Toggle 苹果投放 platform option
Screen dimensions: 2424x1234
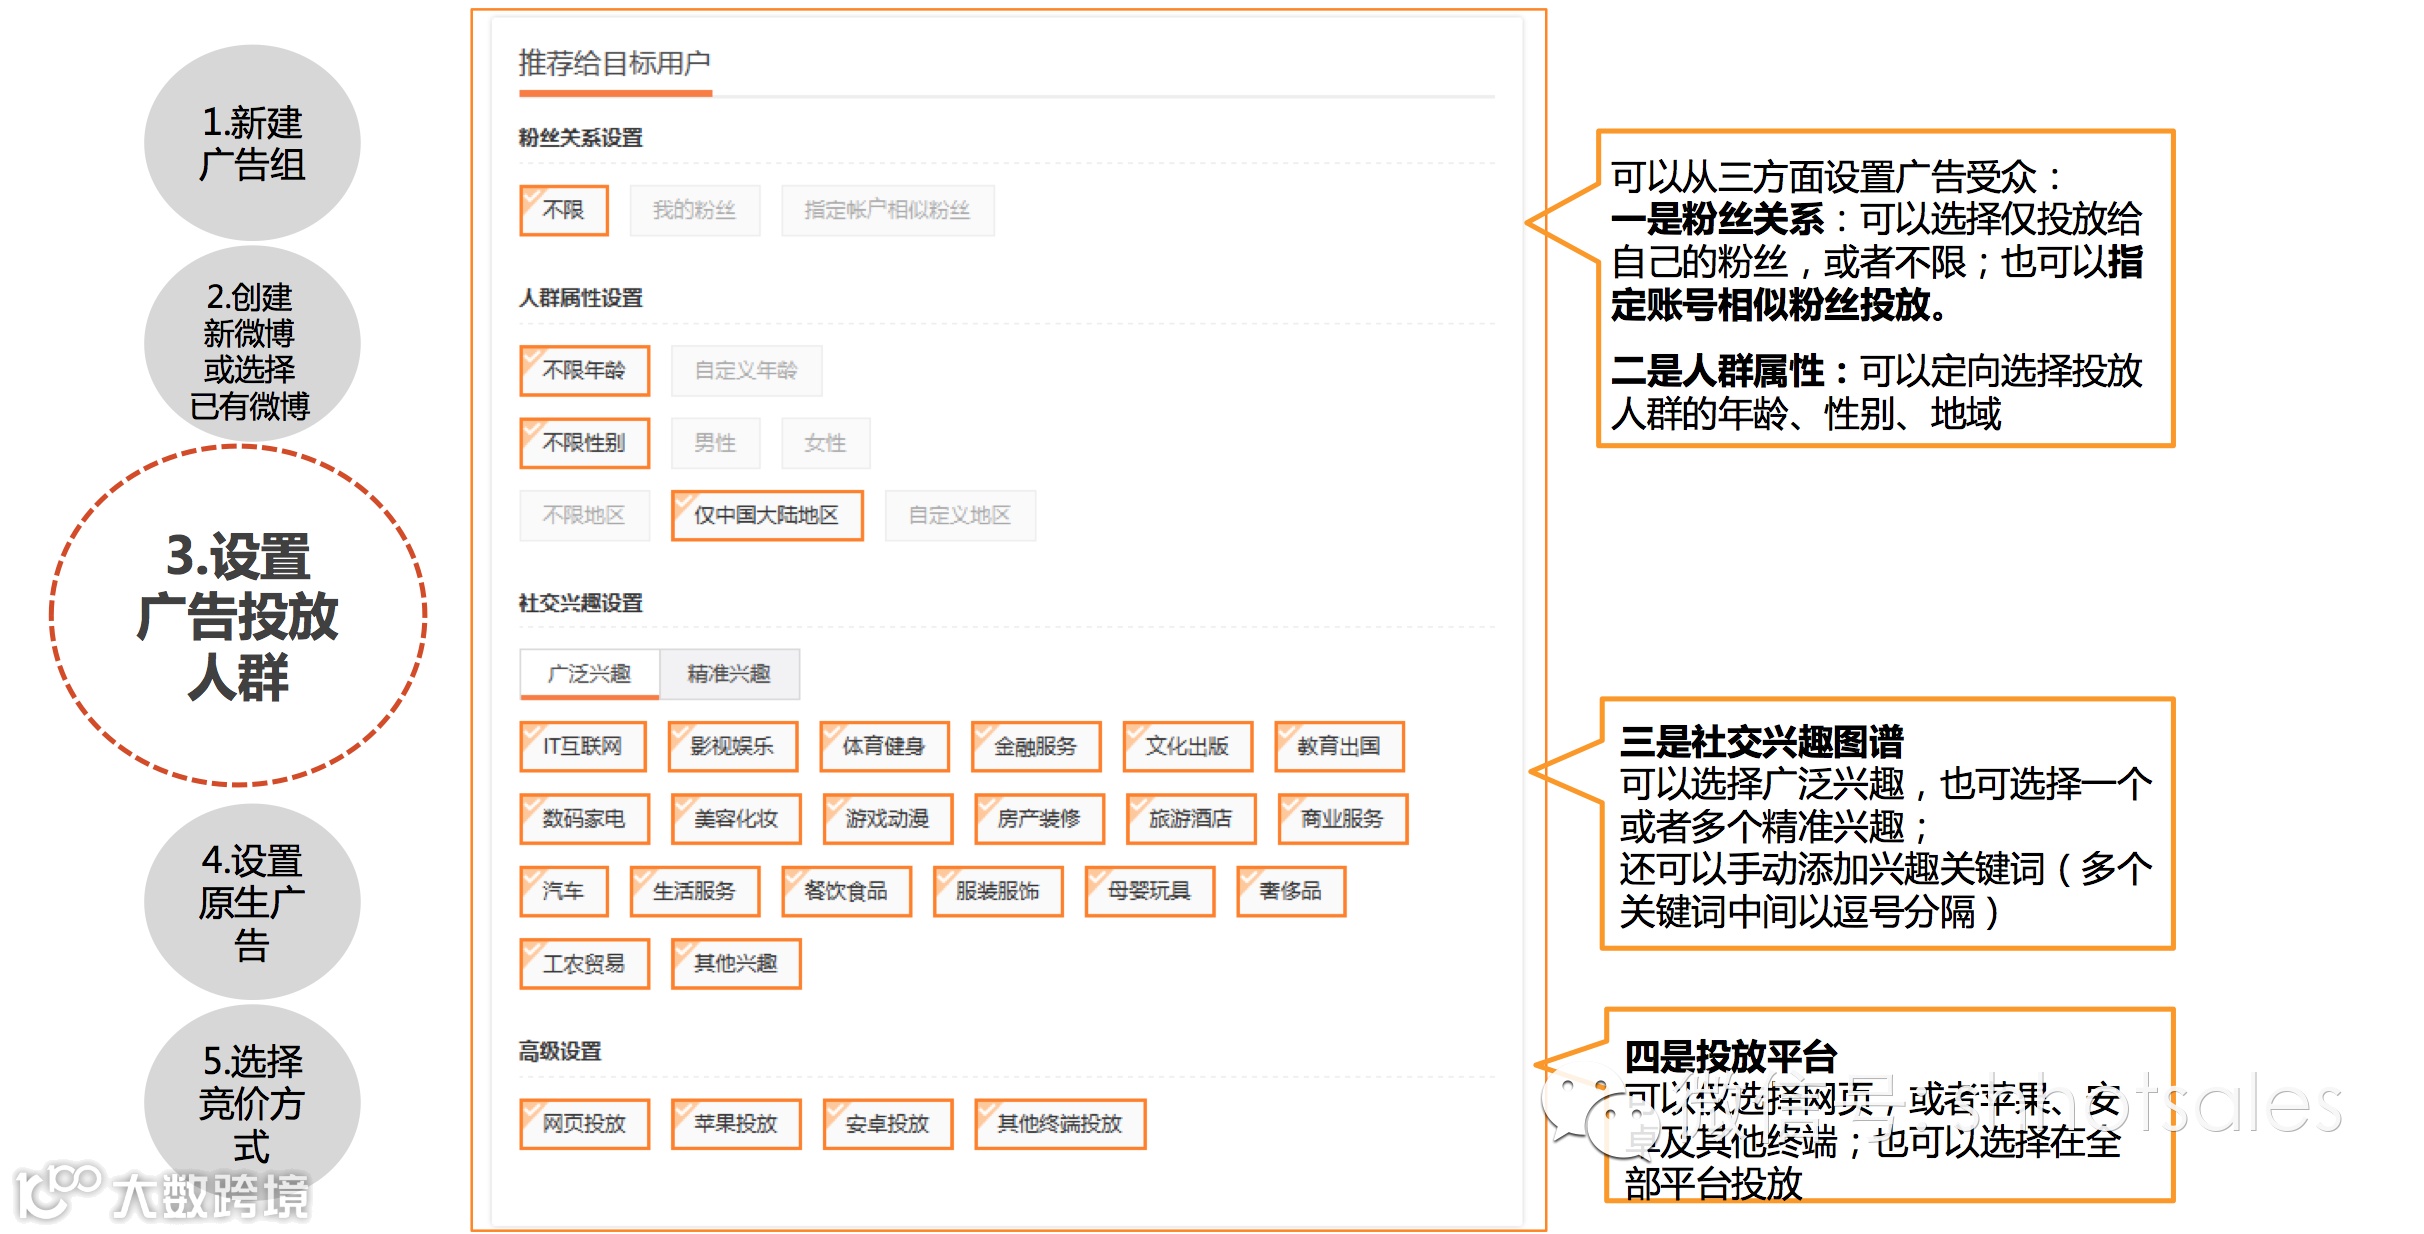(736, 1124)
